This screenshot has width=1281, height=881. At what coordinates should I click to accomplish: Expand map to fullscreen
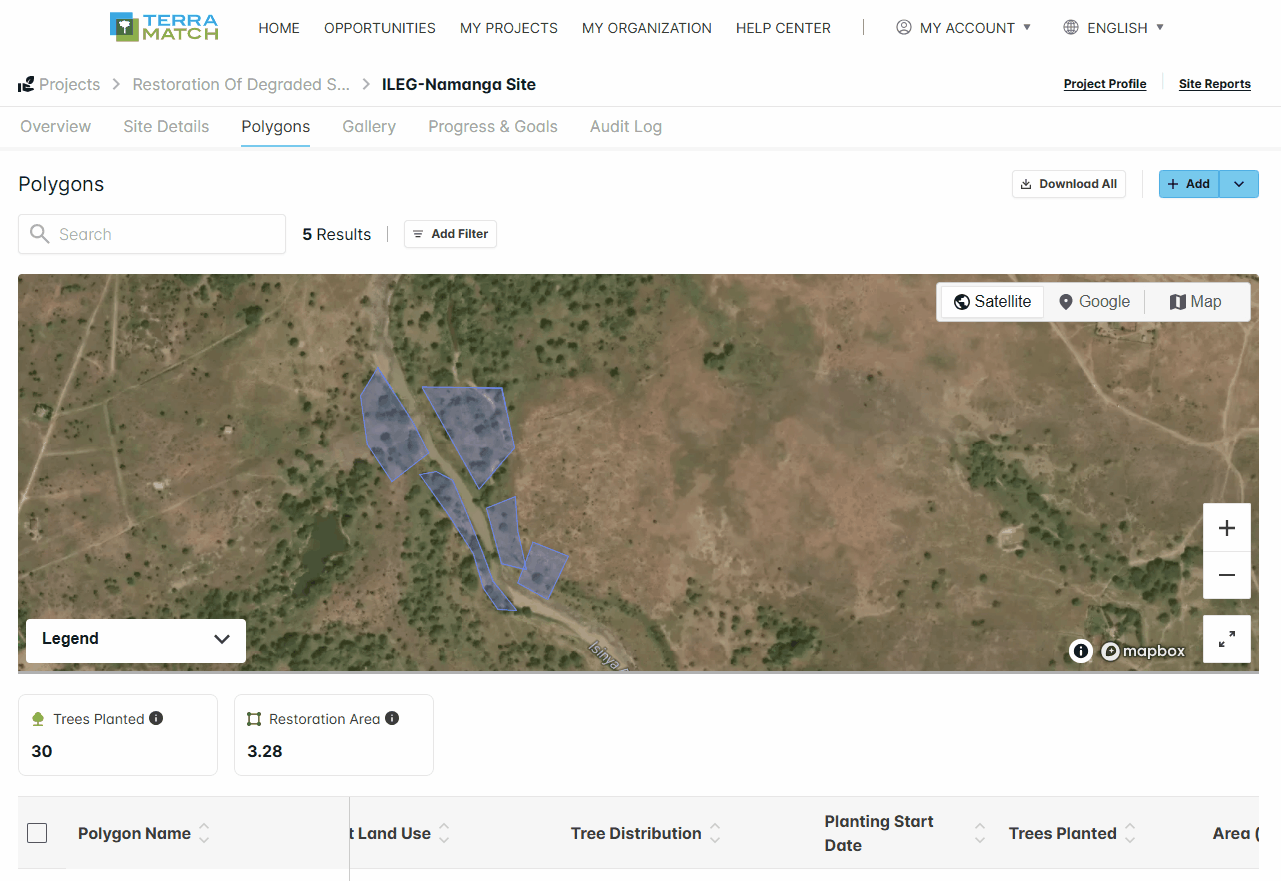click(1227, 639)
